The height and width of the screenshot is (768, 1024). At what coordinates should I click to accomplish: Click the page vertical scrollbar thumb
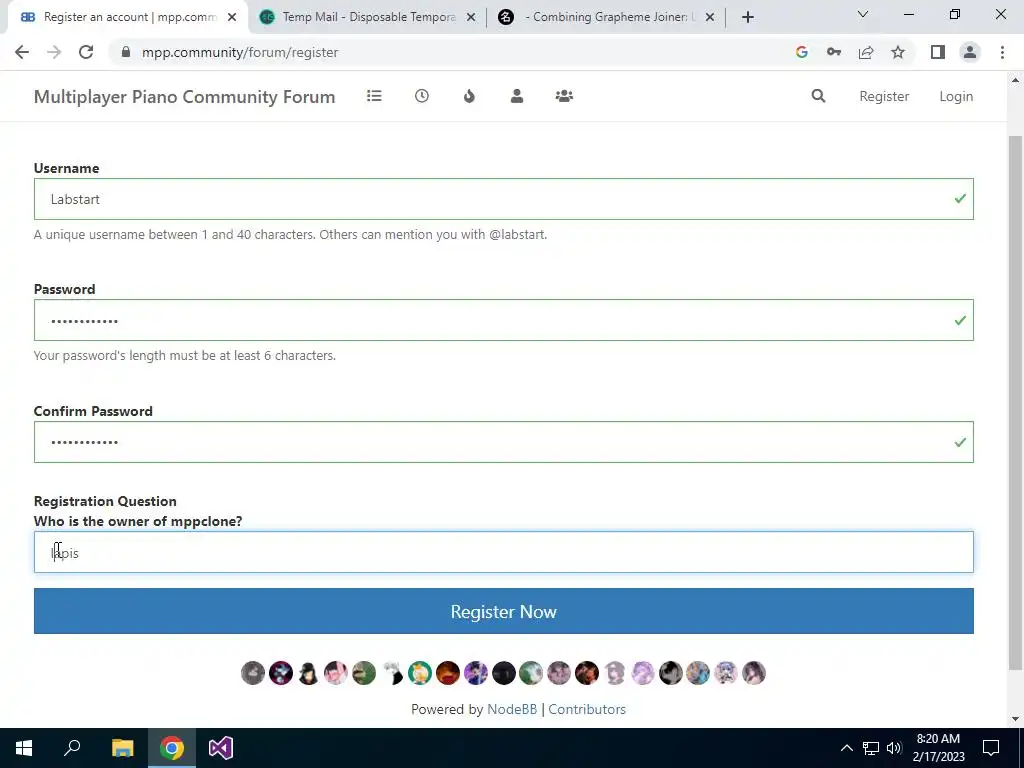tap(1015, 402)
